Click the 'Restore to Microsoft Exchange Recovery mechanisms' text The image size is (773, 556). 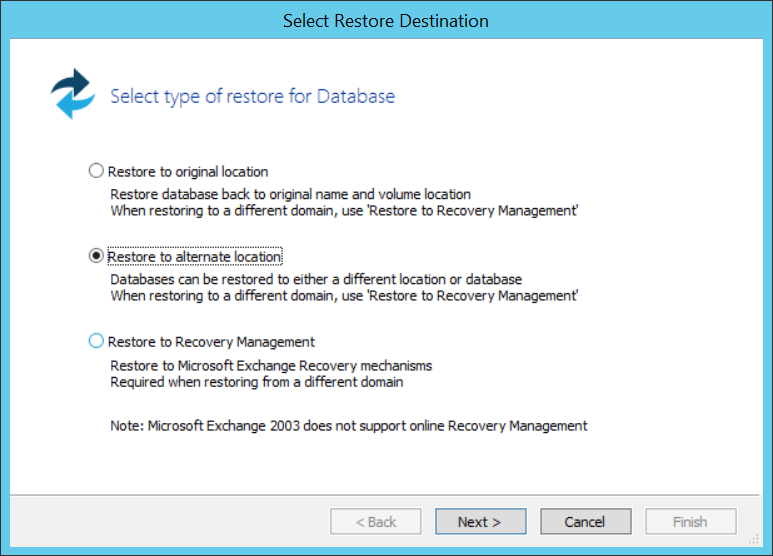tap(270, 366)
